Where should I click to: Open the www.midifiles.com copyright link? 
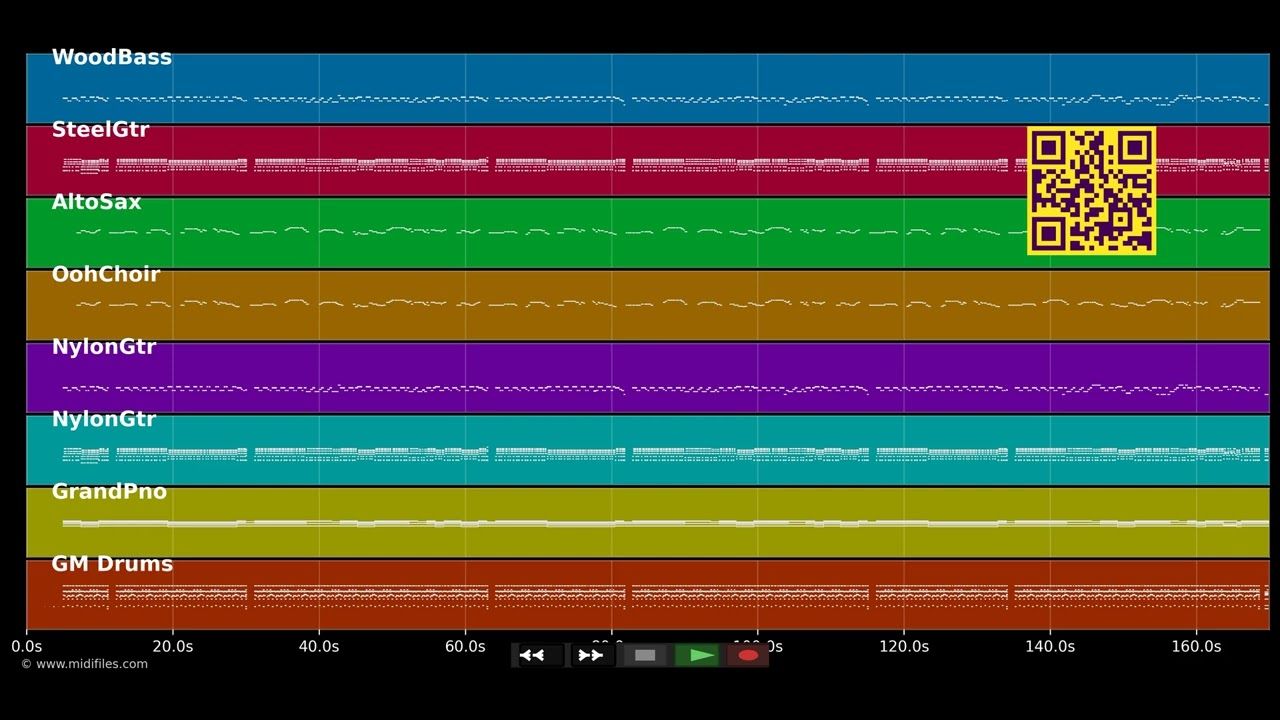click(x=84, y=664)
